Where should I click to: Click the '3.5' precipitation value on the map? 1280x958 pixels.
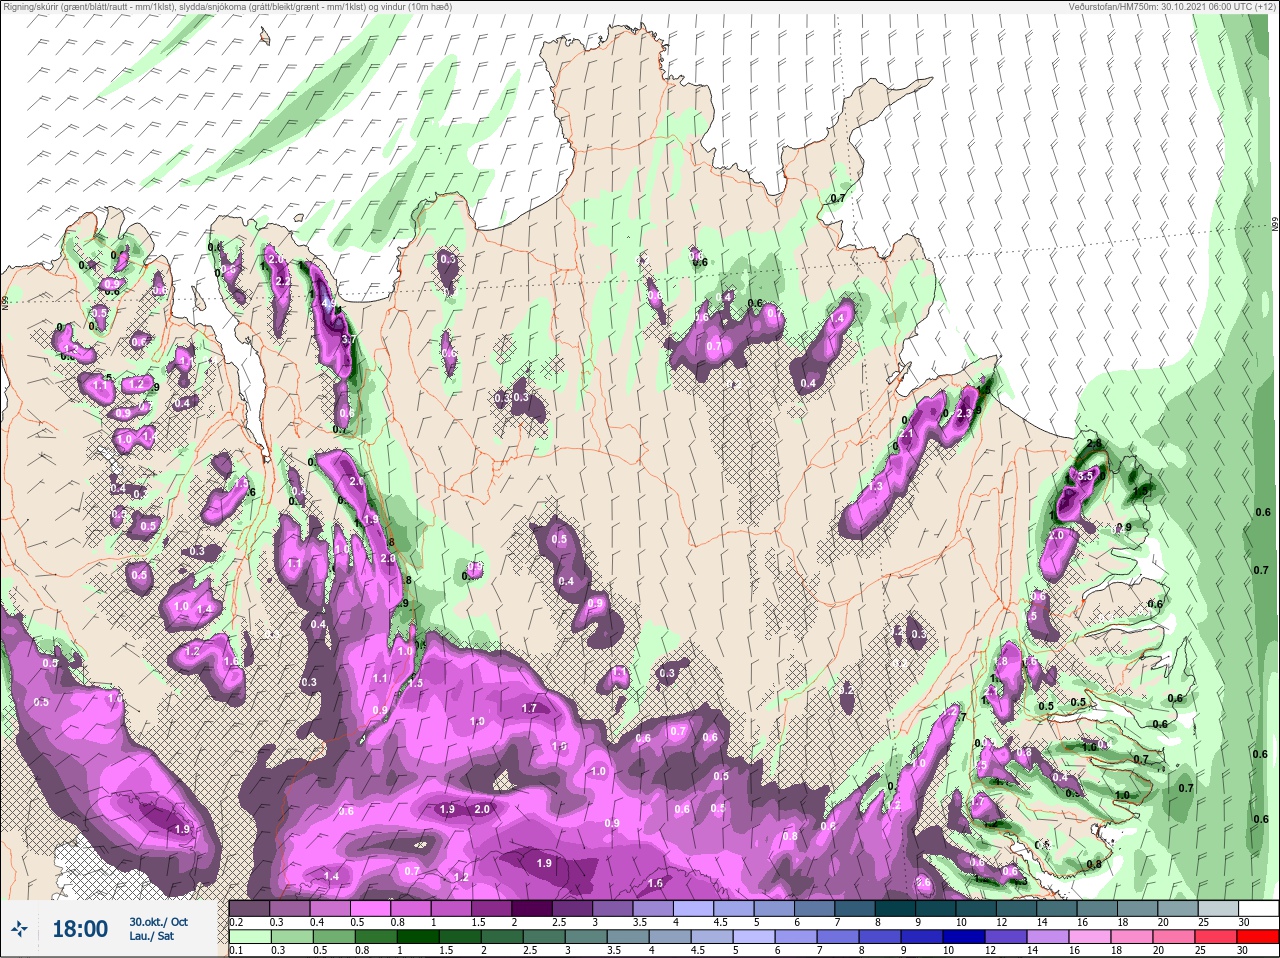(x=1086, y=477)
